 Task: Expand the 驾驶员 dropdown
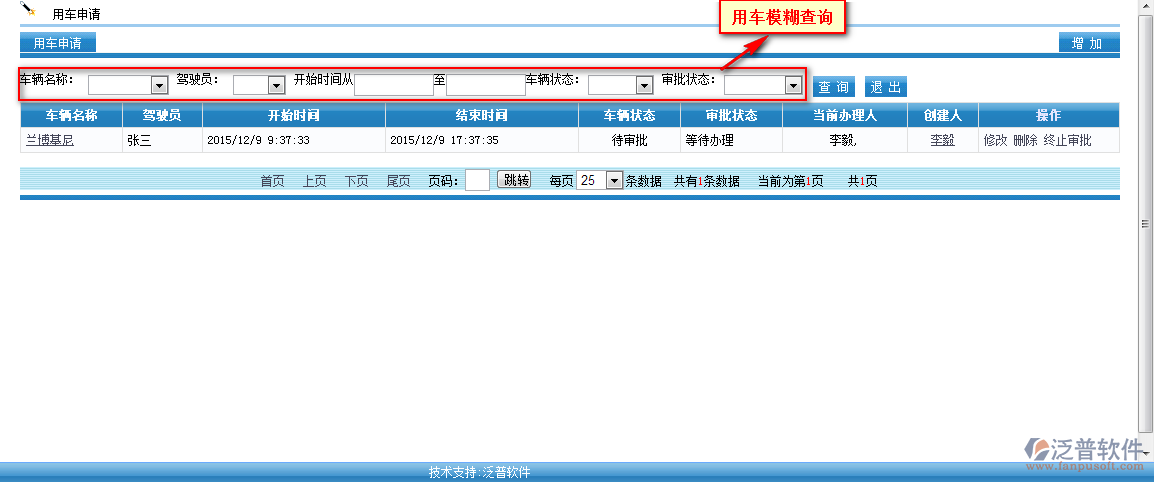(259, 86)
